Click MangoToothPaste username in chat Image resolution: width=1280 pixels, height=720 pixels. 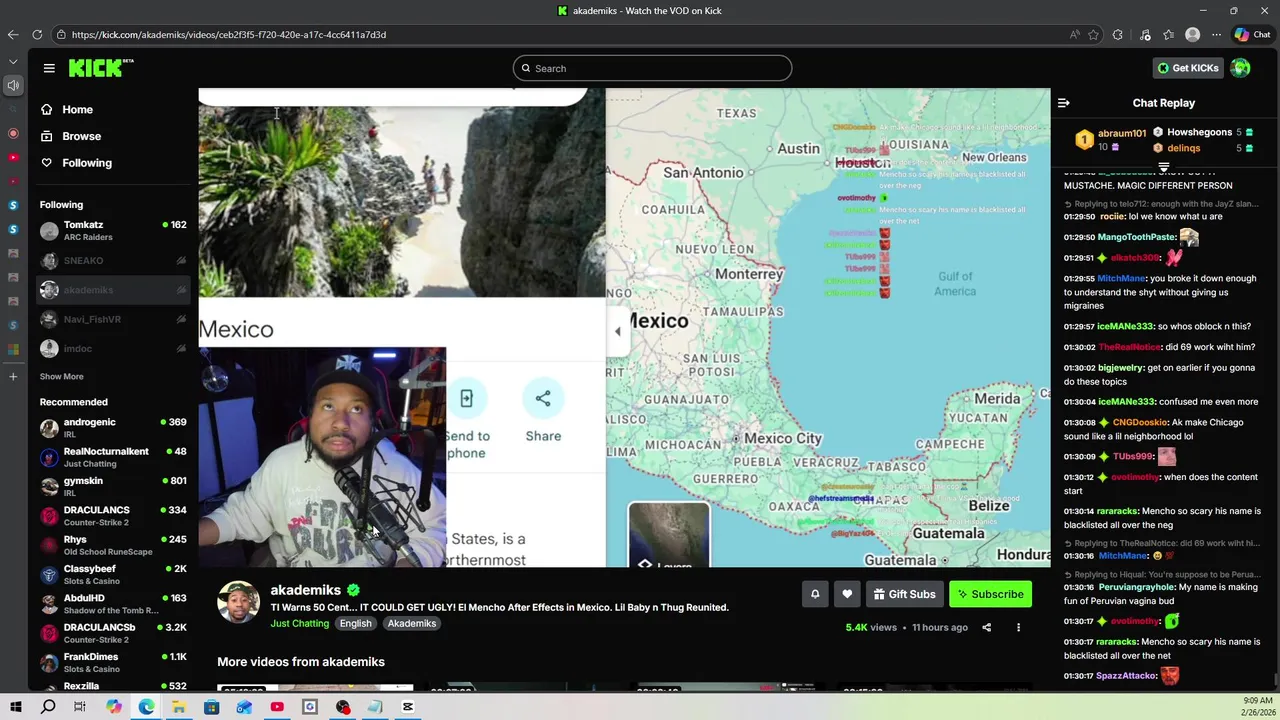click(1136, 237)
